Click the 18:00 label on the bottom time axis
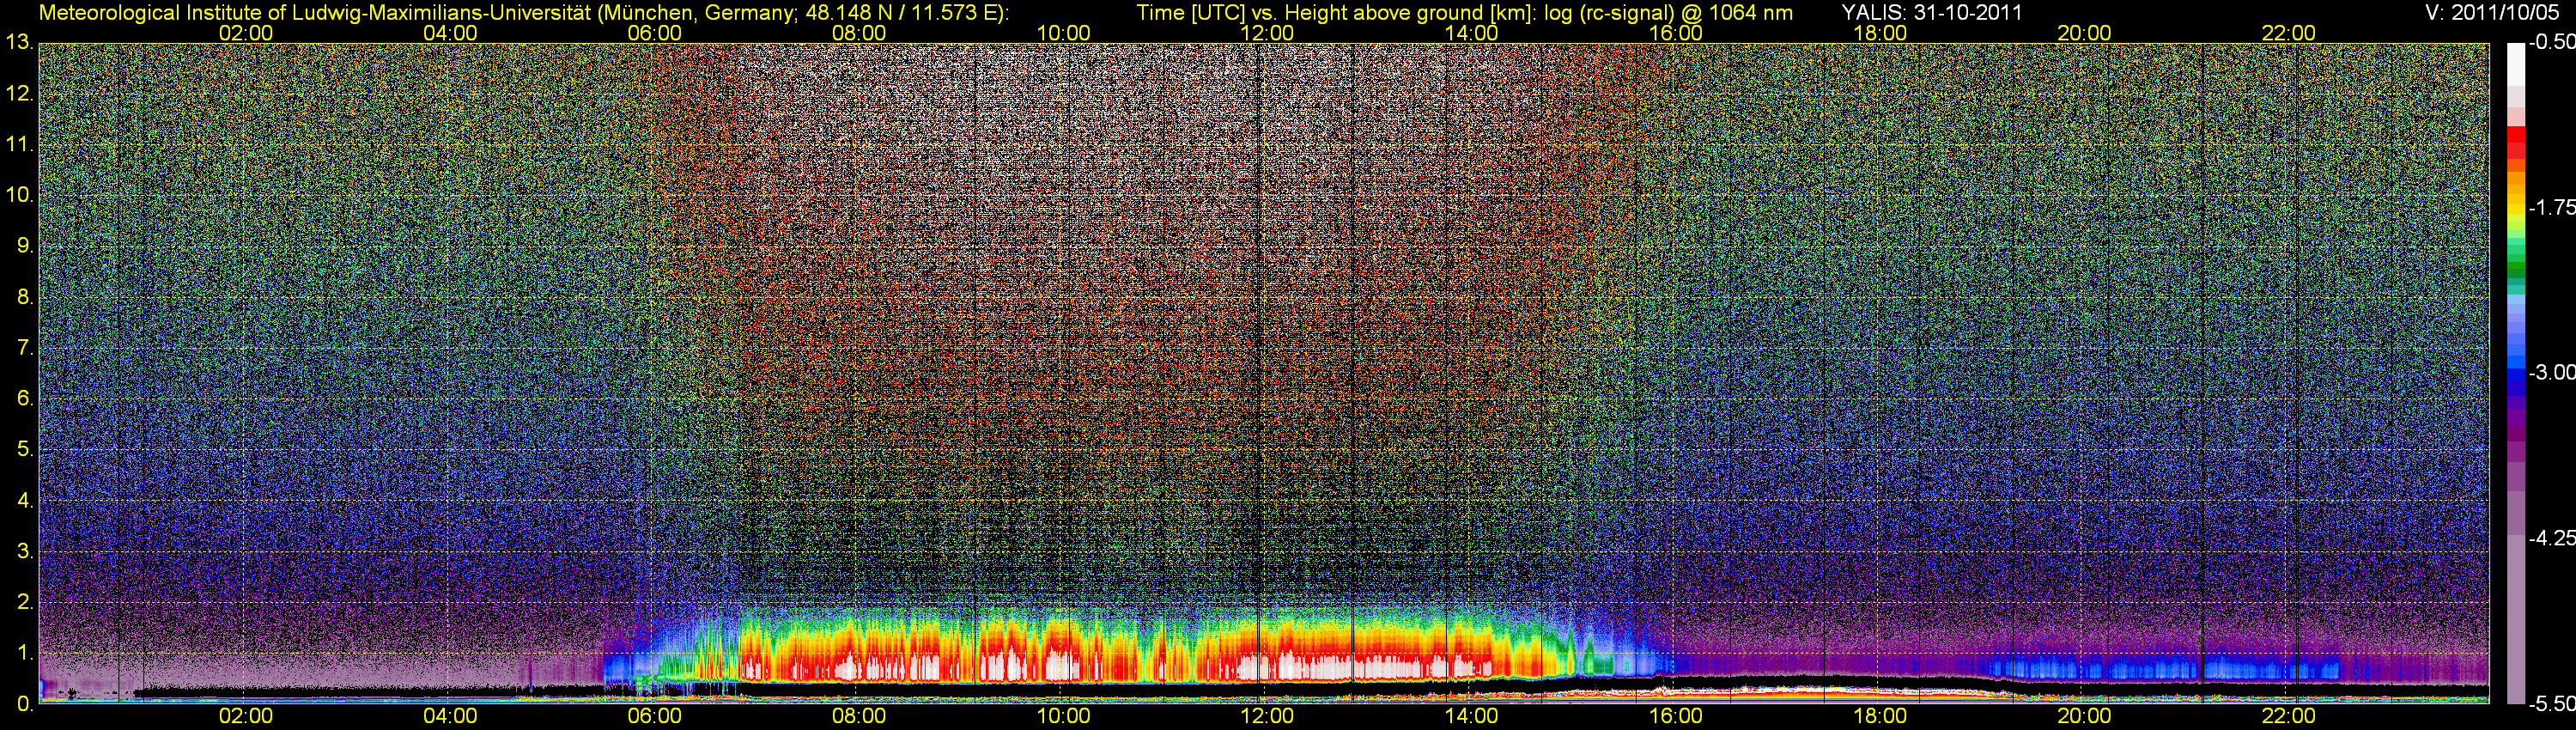This screenshot has width=2576, height=730. click(x=1880, y=717)
